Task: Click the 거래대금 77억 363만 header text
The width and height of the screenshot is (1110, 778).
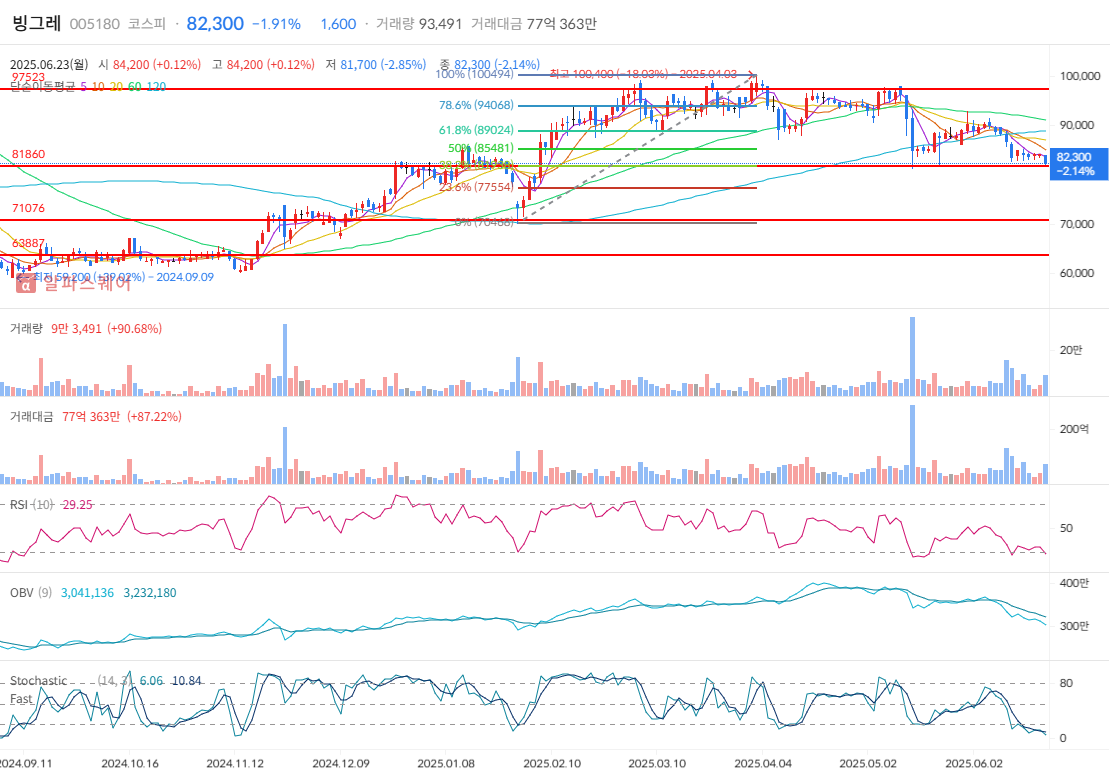Action: coord(534,24)
